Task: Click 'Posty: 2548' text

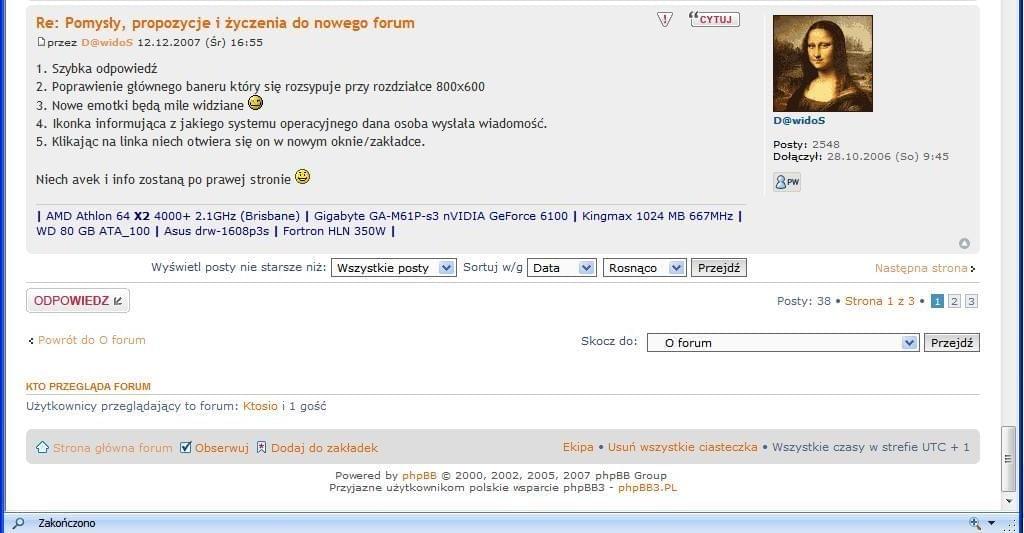Action: (807, 144)
